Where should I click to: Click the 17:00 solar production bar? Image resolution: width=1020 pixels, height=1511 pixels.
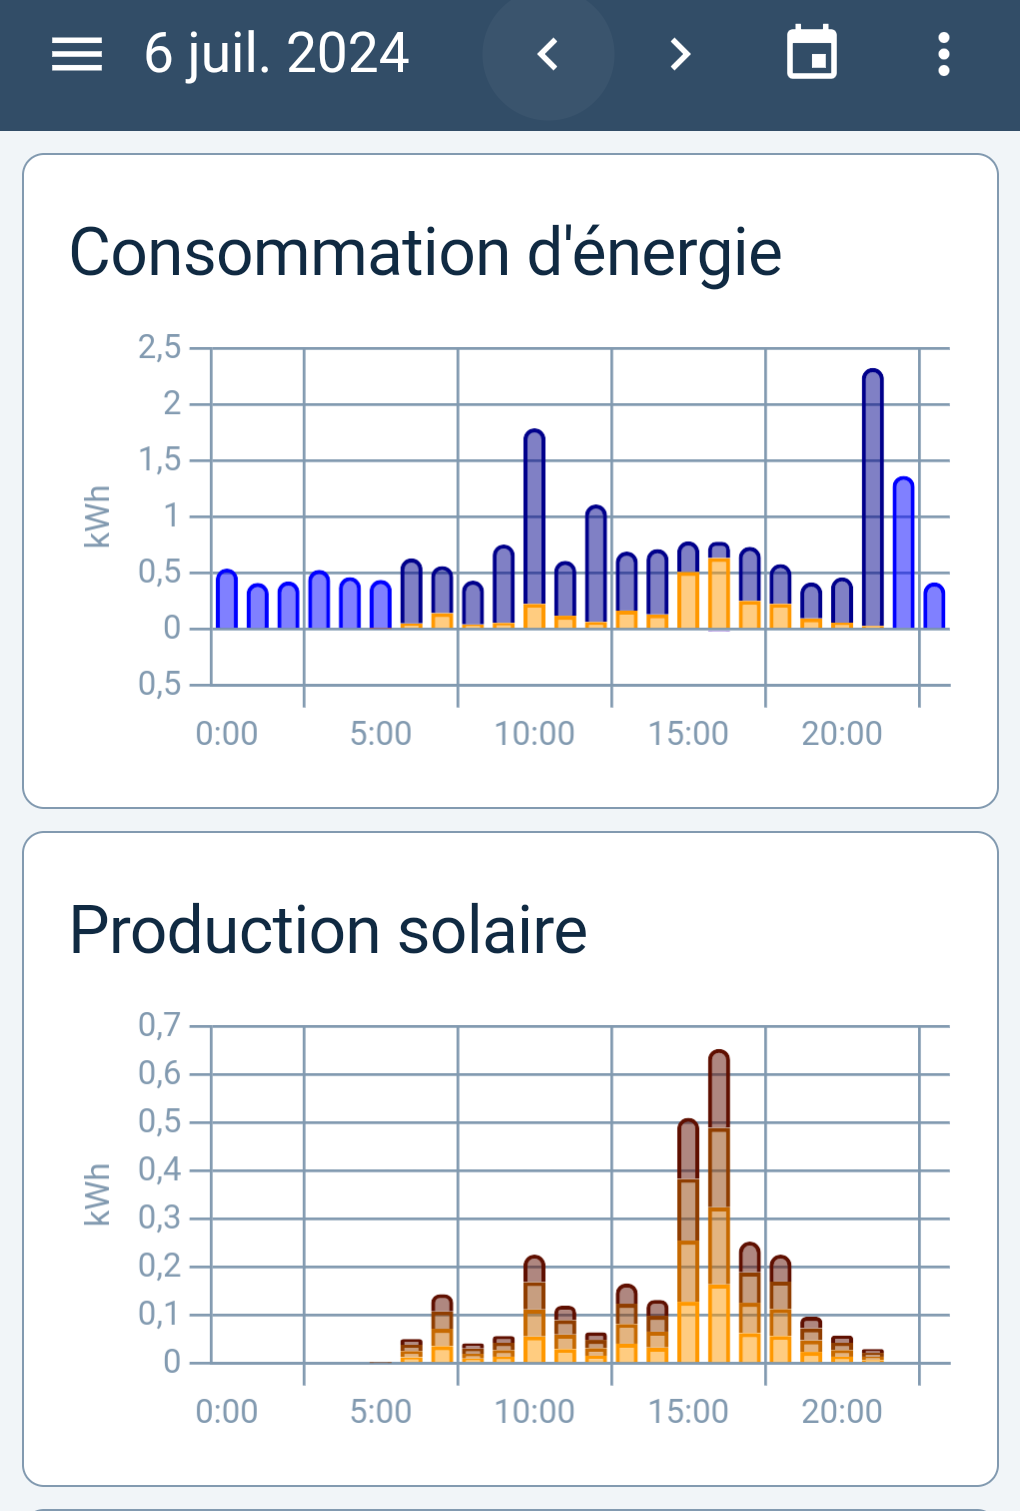pos(750,1303)
